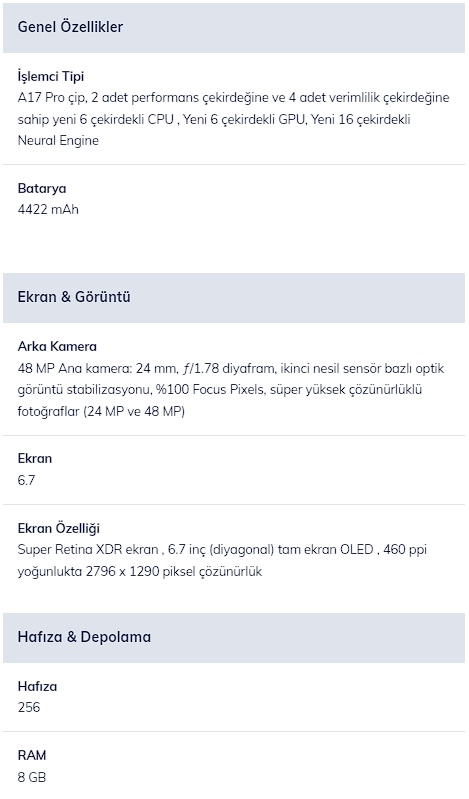
Task: Click the Ekran Özelliği label
Action: 59,528
